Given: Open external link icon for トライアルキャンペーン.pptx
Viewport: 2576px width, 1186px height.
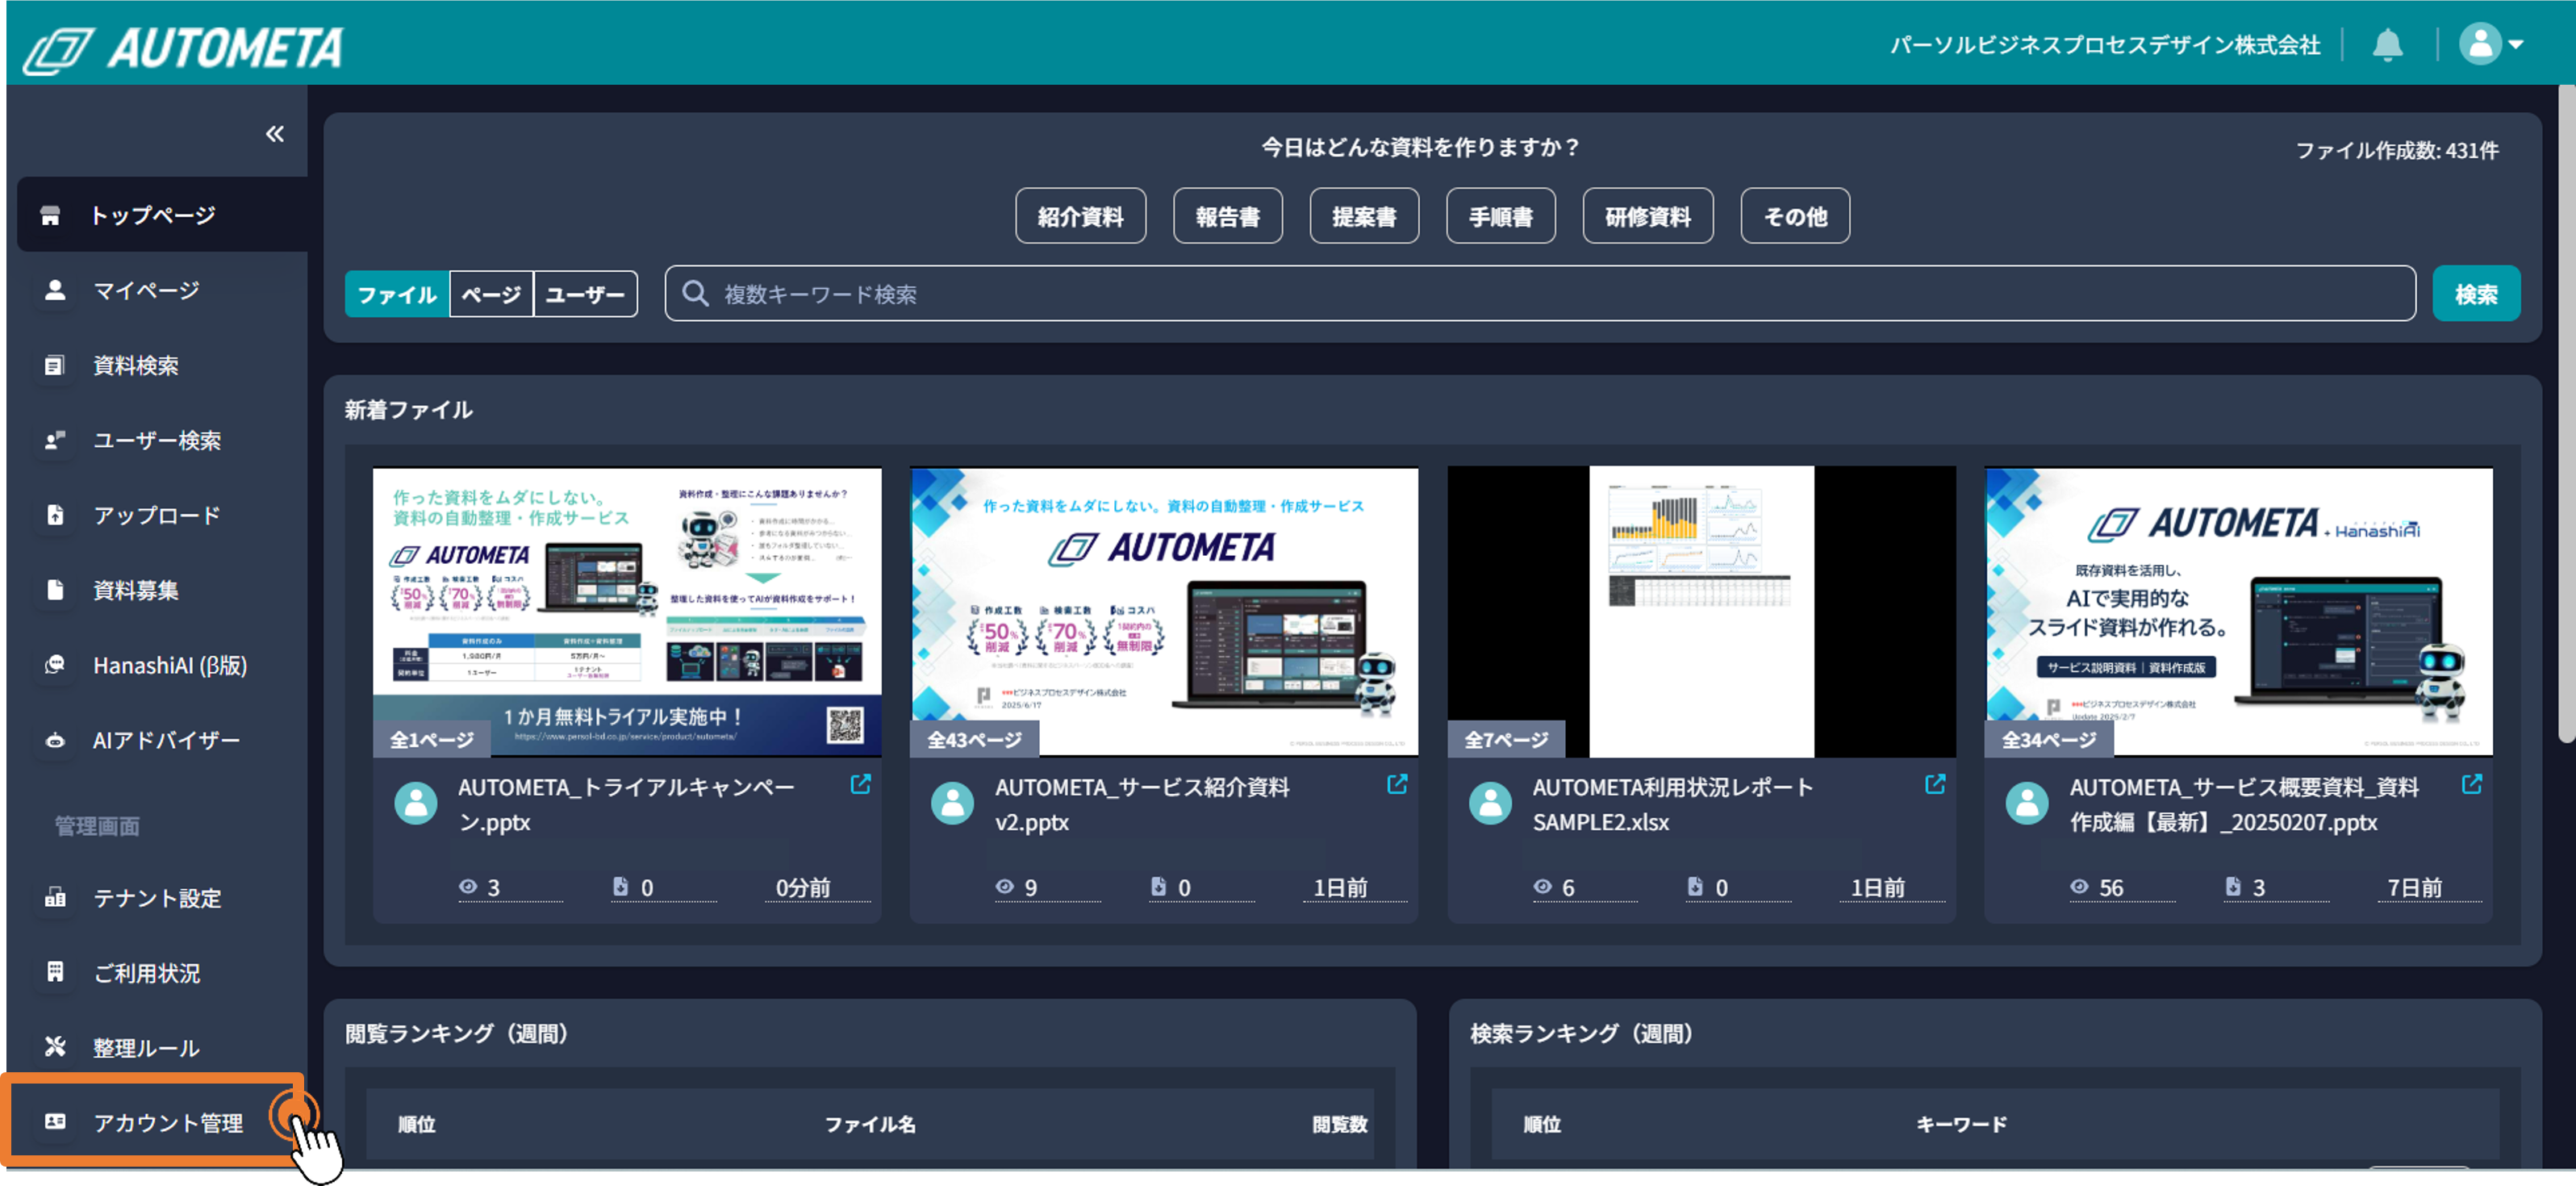Looking at the screenshot, I should 860,784.
